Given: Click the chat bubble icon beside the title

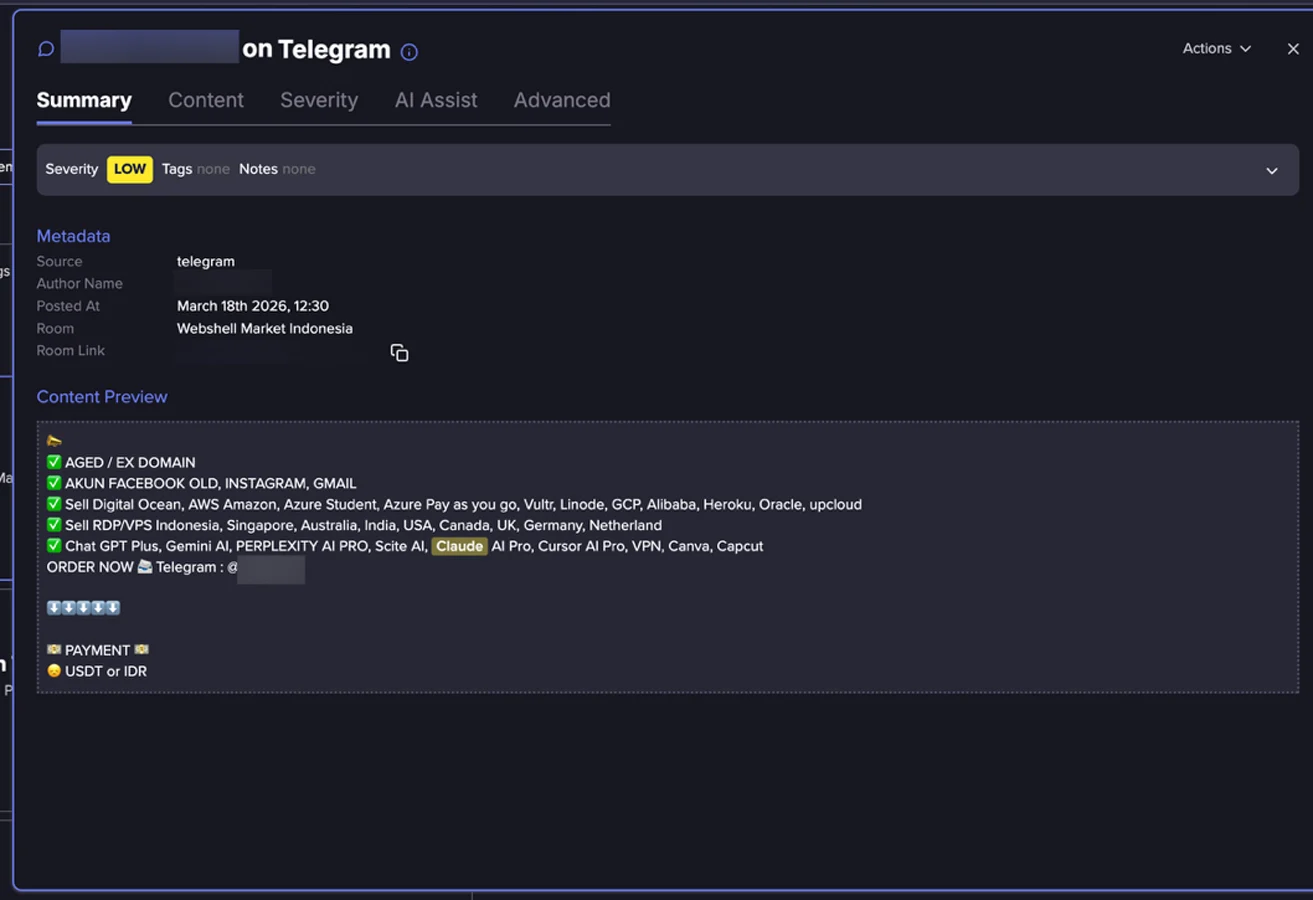Looking at the screenshot, I should point(46,49).
